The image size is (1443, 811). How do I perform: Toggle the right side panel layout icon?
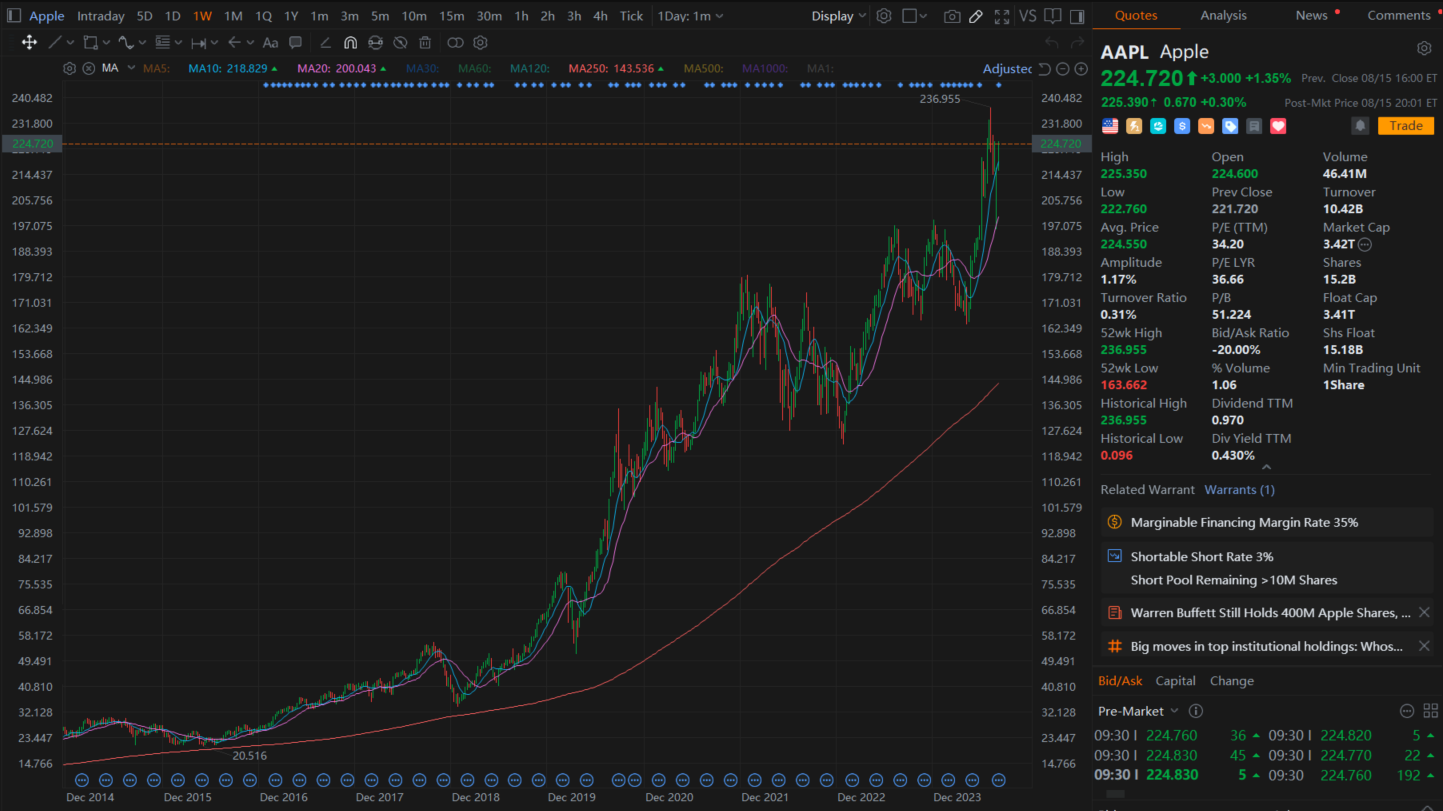point(1077,16)
